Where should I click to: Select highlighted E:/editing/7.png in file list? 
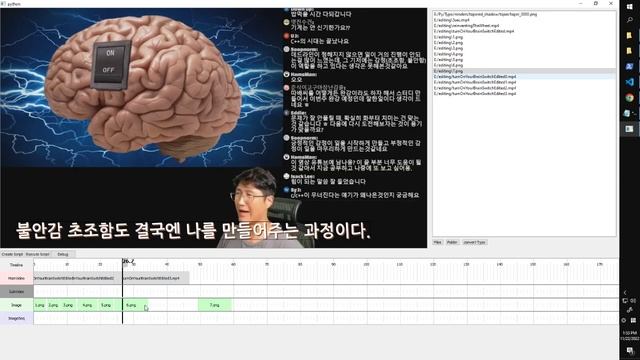tap(524, 71)
